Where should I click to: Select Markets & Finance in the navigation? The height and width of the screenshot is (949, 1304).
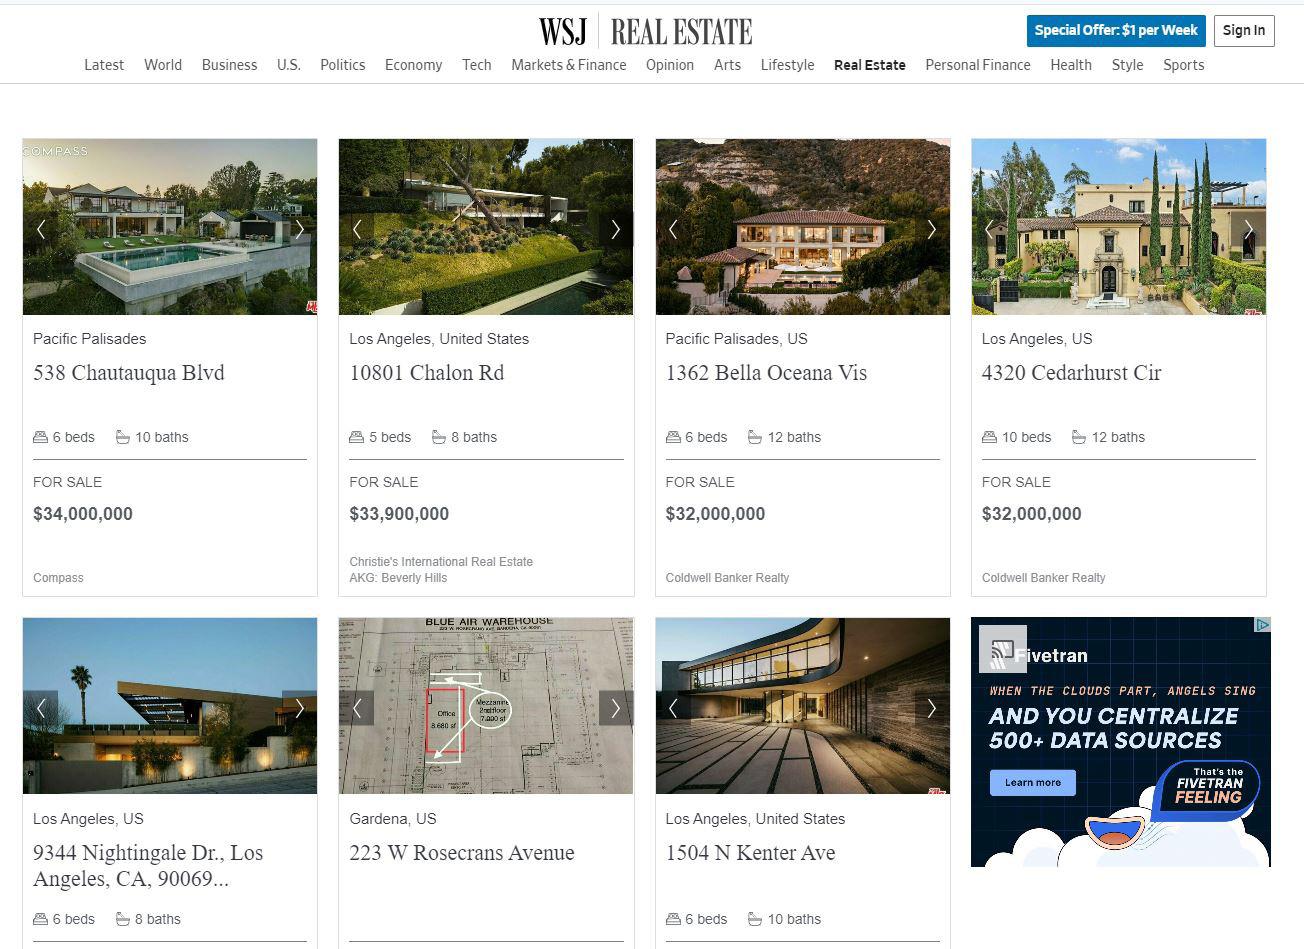point(569,65)
